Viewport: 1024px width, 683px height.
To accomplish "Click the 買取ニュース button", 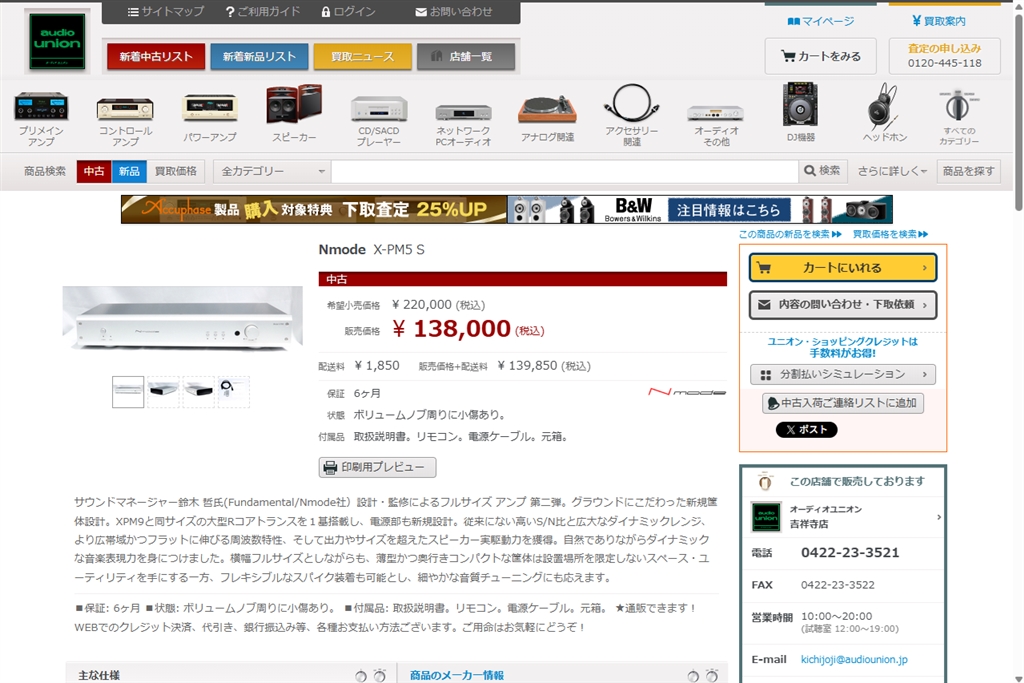I will point(362,57).
